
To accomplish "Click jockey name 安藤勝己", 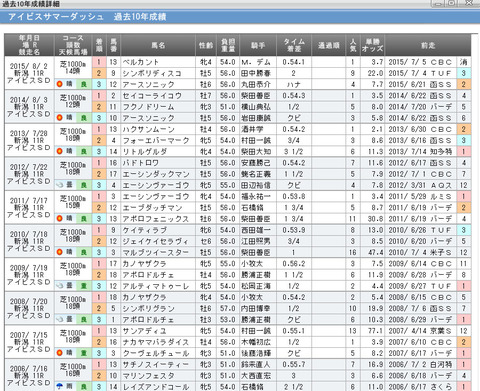I will coord(256,163).
